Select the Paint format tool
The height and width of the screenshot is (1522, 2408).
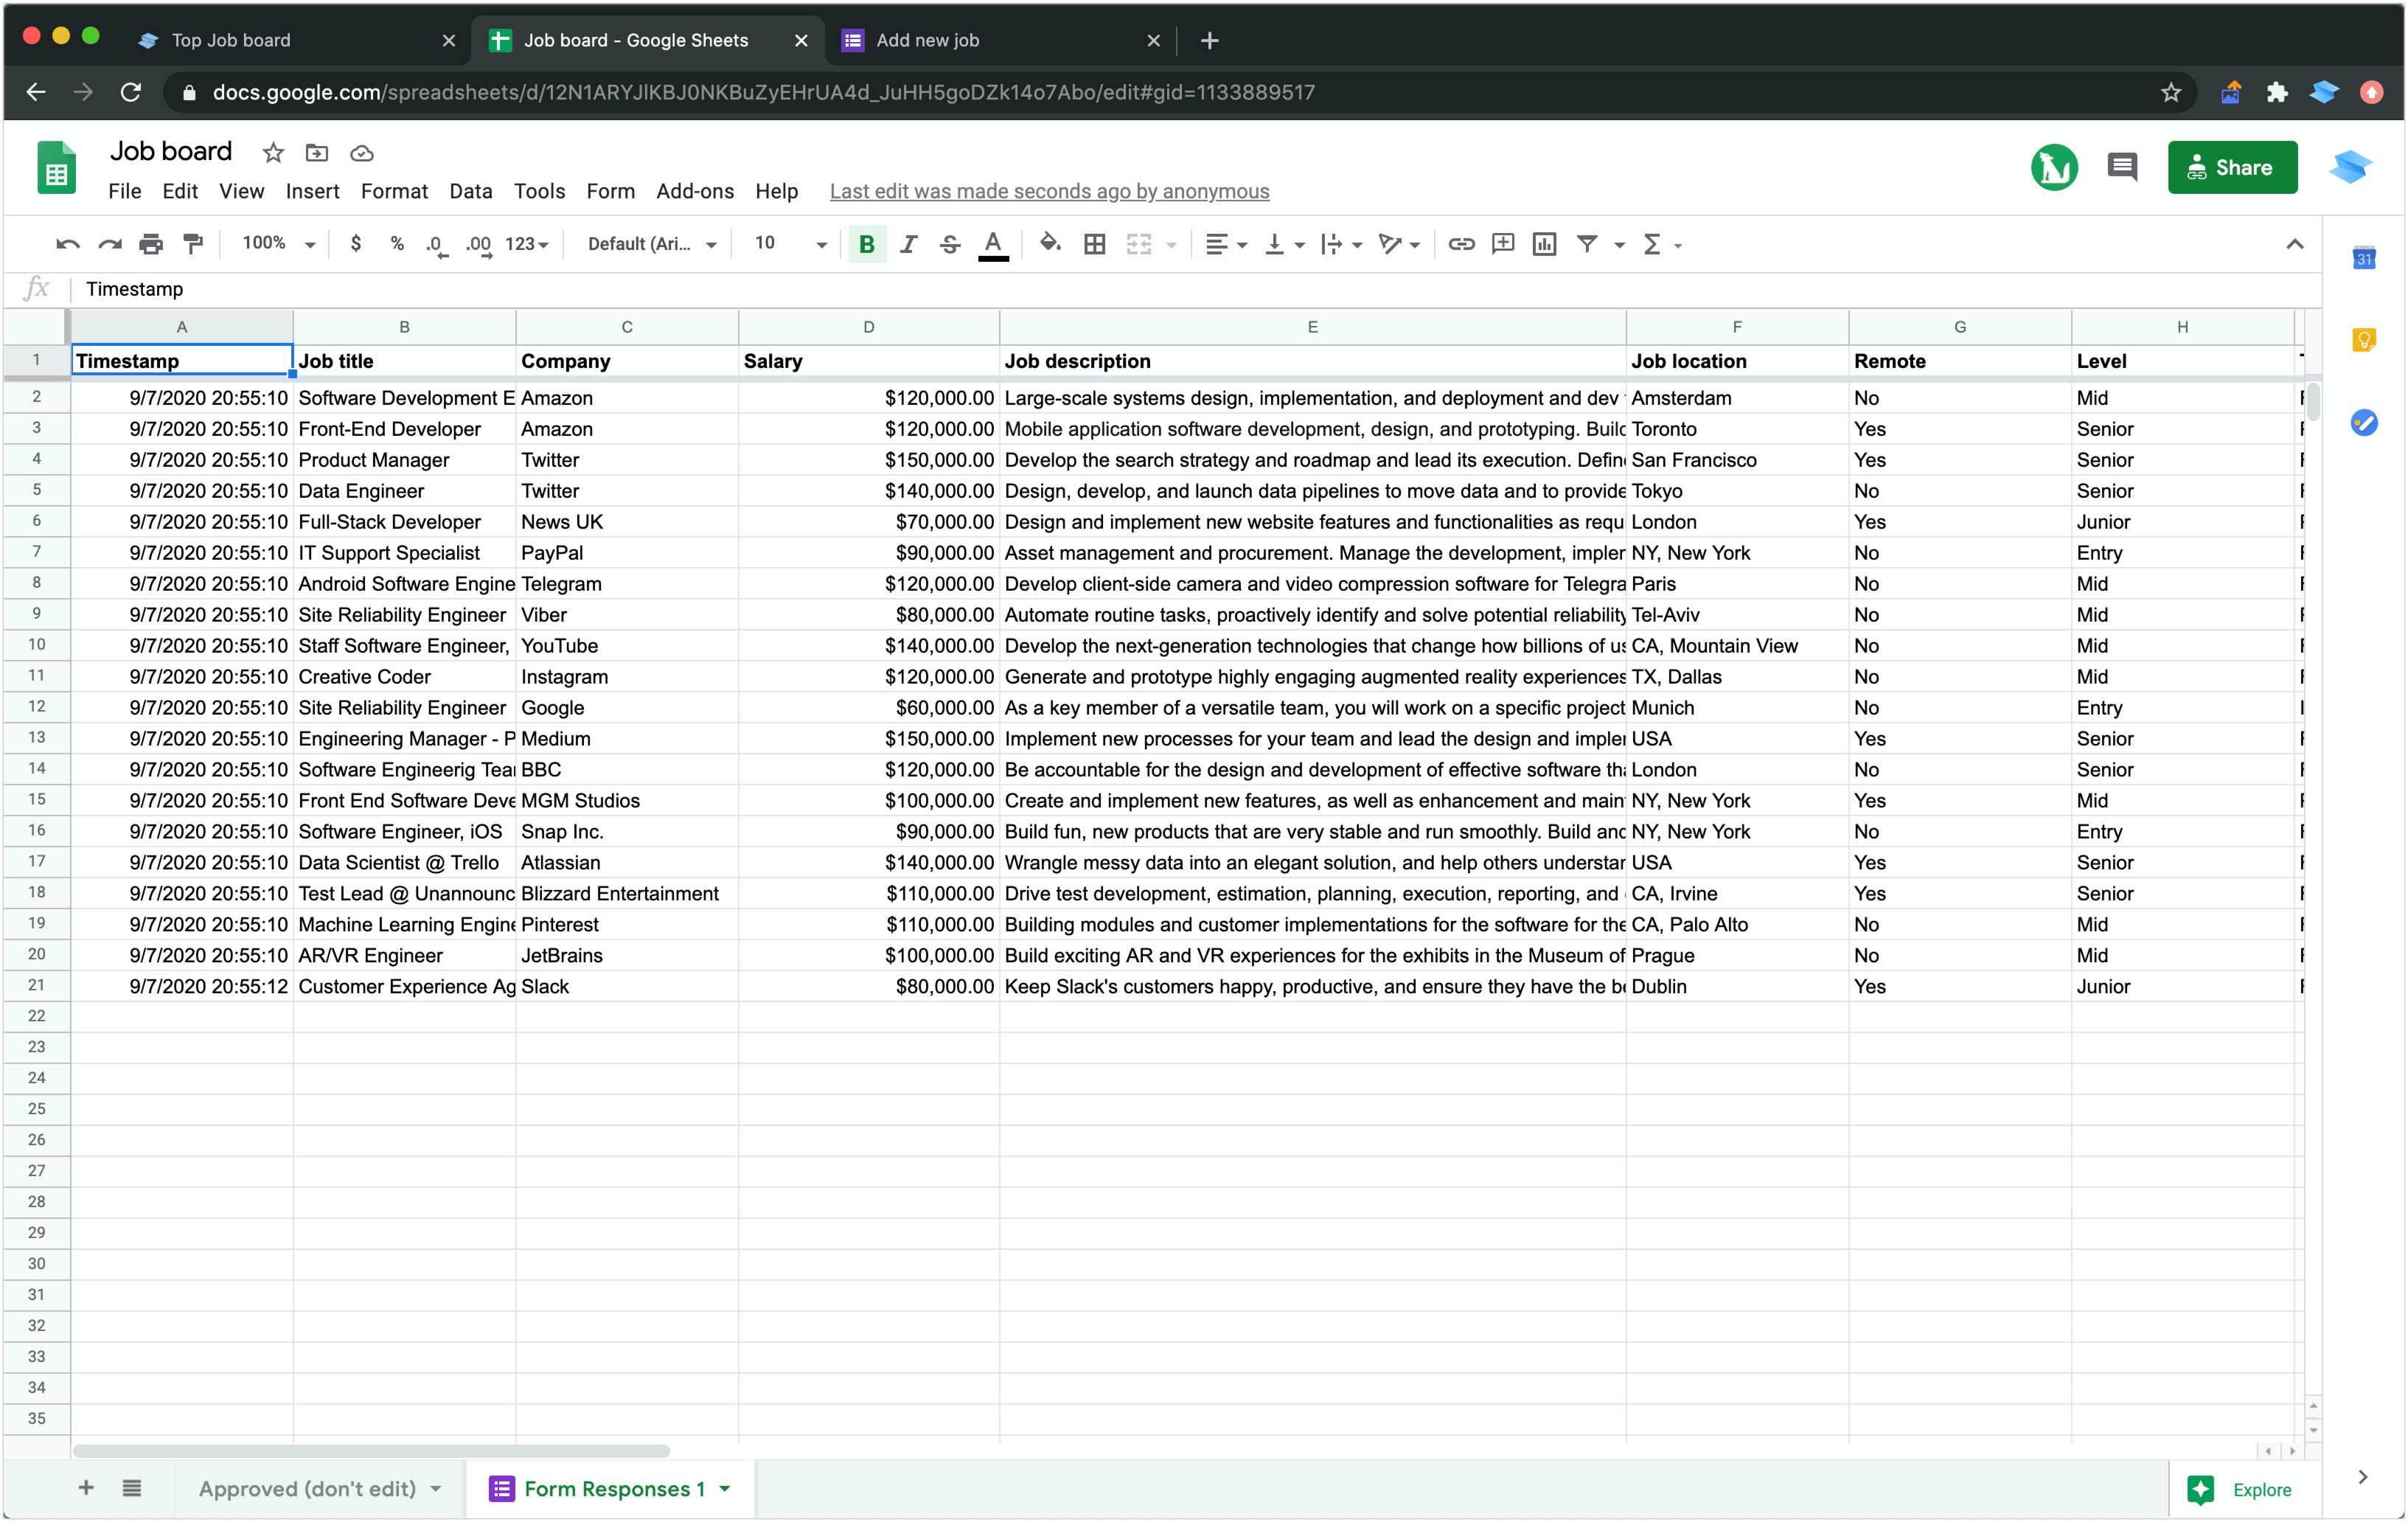(193, 244)
